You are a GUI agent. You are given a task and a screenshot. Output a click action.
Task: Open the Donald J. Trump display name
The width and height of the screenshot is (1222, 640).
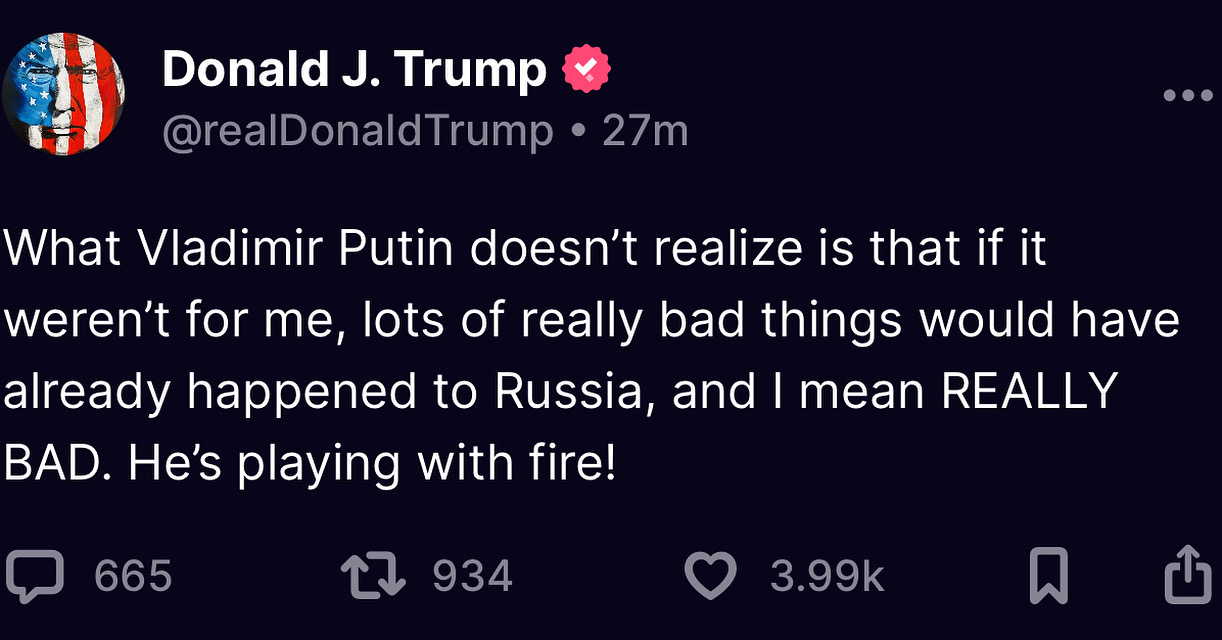point(354,70)
